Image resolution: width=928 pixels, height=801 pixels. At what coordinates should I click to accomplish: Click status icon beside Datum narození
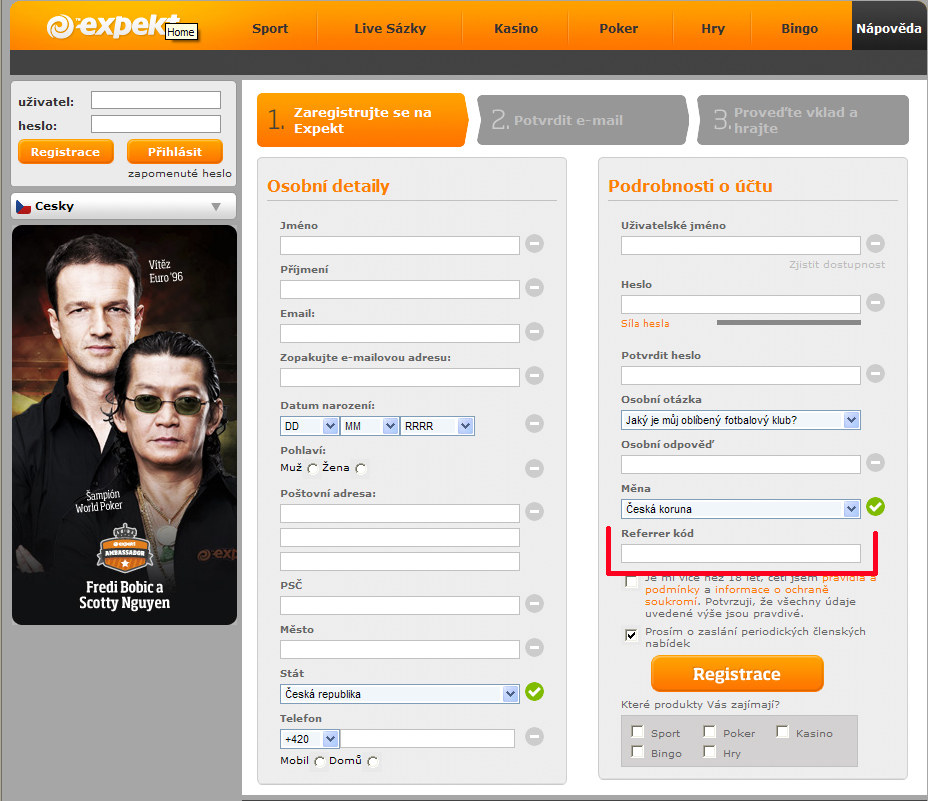click(x=534, y=423)
